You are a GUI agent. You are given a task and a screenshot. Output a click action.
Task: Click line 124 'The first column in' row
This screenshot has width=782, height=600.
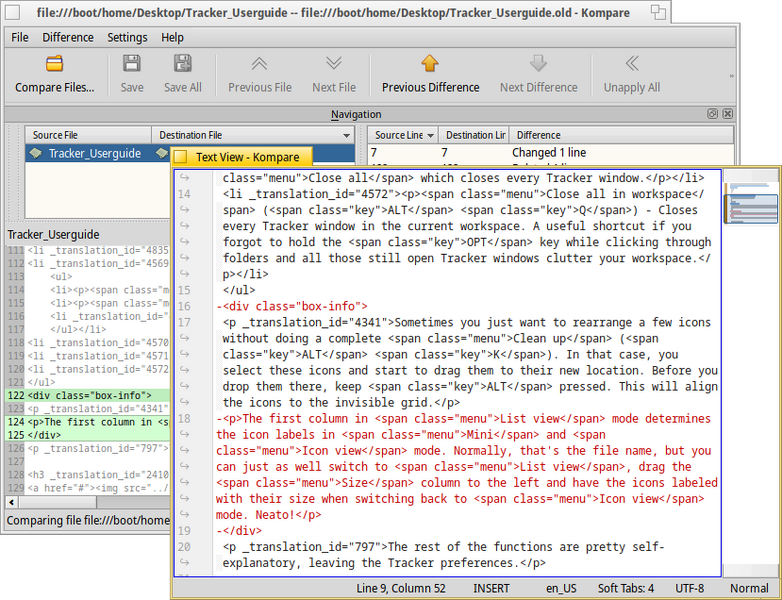point(88,422)
